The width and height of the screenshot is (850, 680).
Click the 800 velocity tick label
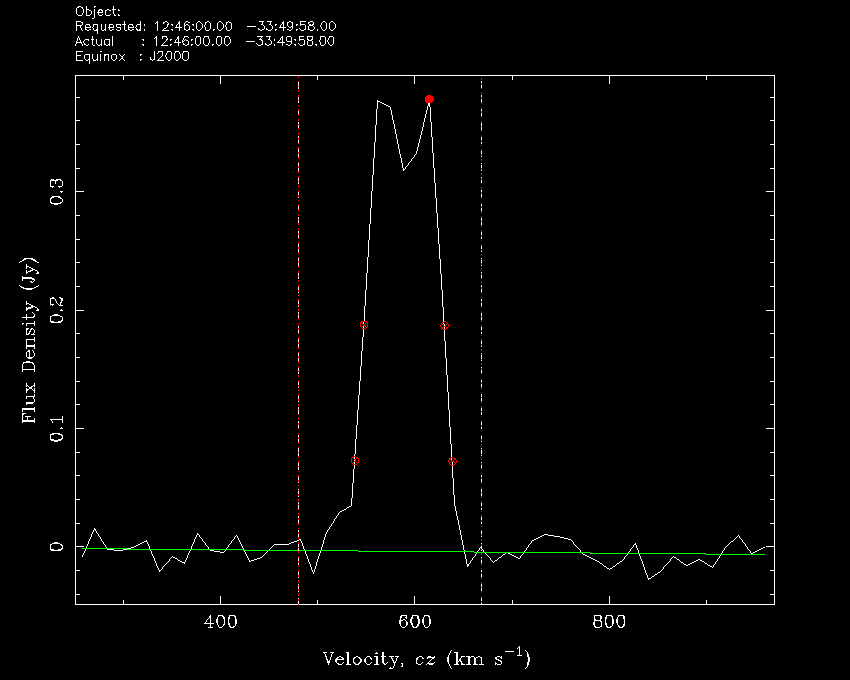coord(609,621)
